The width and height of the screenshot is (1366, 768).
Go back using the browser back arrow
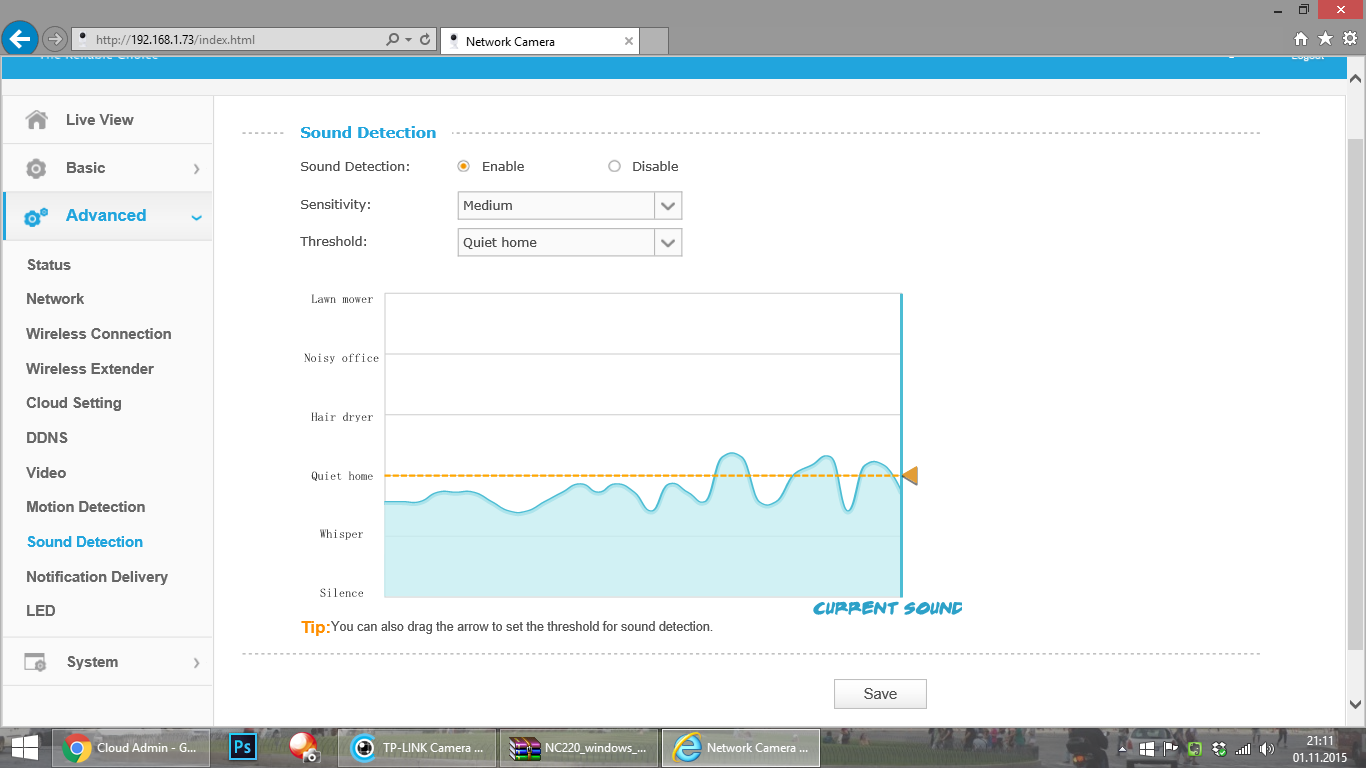coord(20,39)
